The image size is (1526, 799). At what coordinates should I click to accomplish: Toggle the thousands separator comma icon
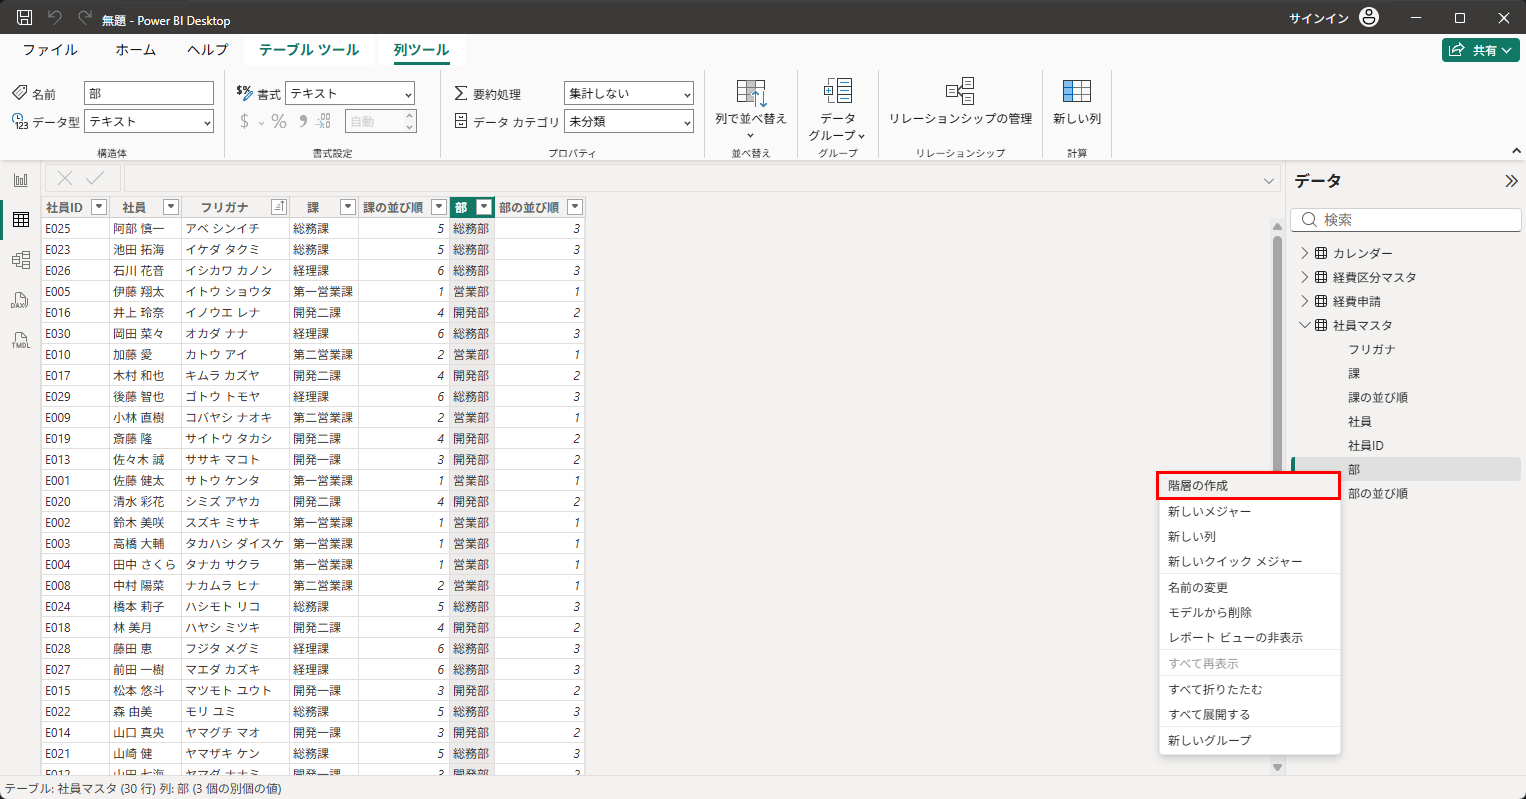302,121
